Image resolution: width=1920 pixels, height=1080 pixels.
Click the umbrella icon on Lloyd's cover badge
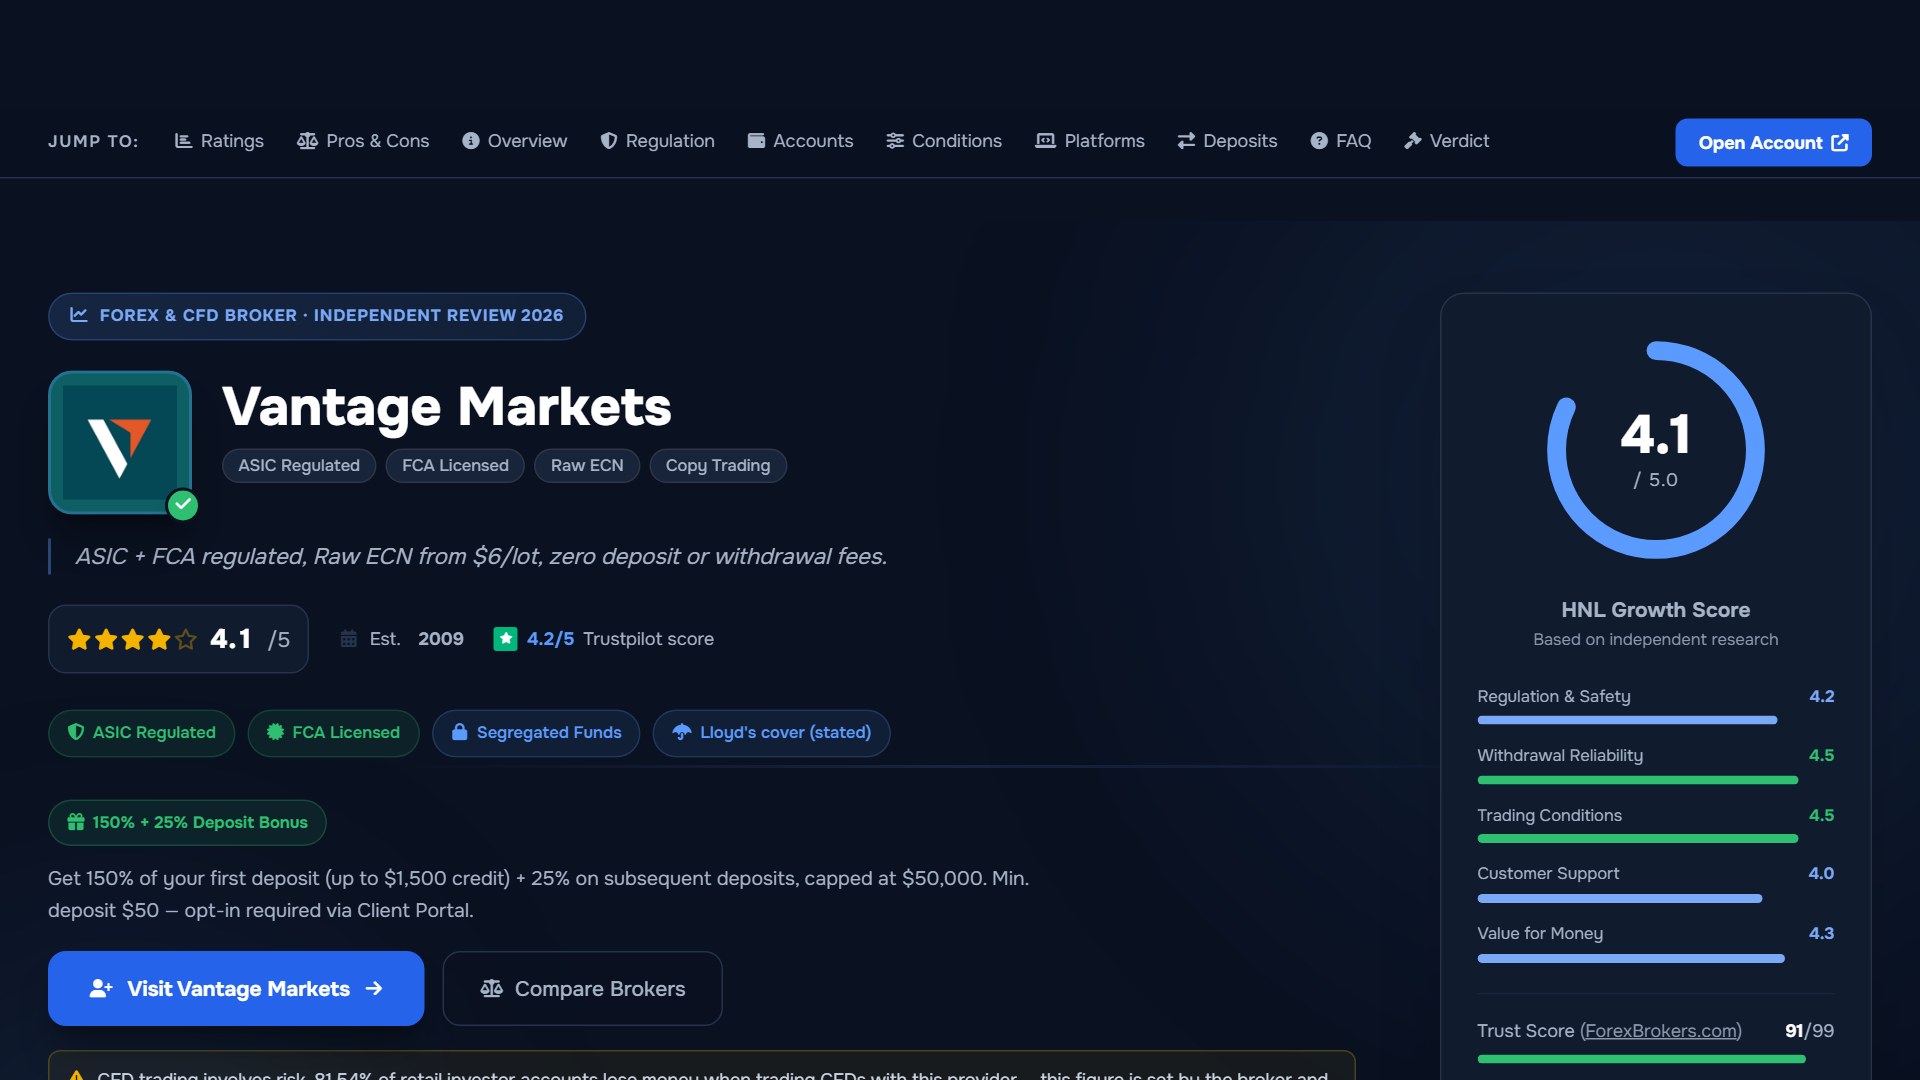[x=682, y=732]
